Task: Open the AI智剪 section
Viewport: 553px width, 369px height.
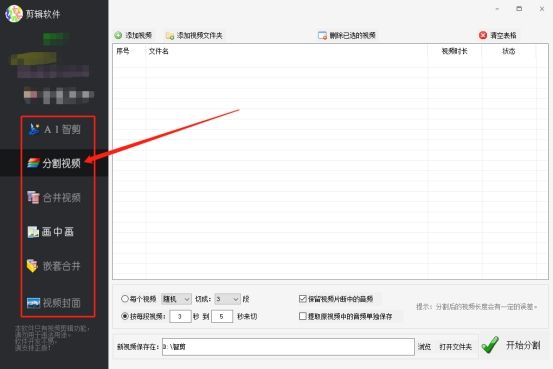Action: (55, 129)
